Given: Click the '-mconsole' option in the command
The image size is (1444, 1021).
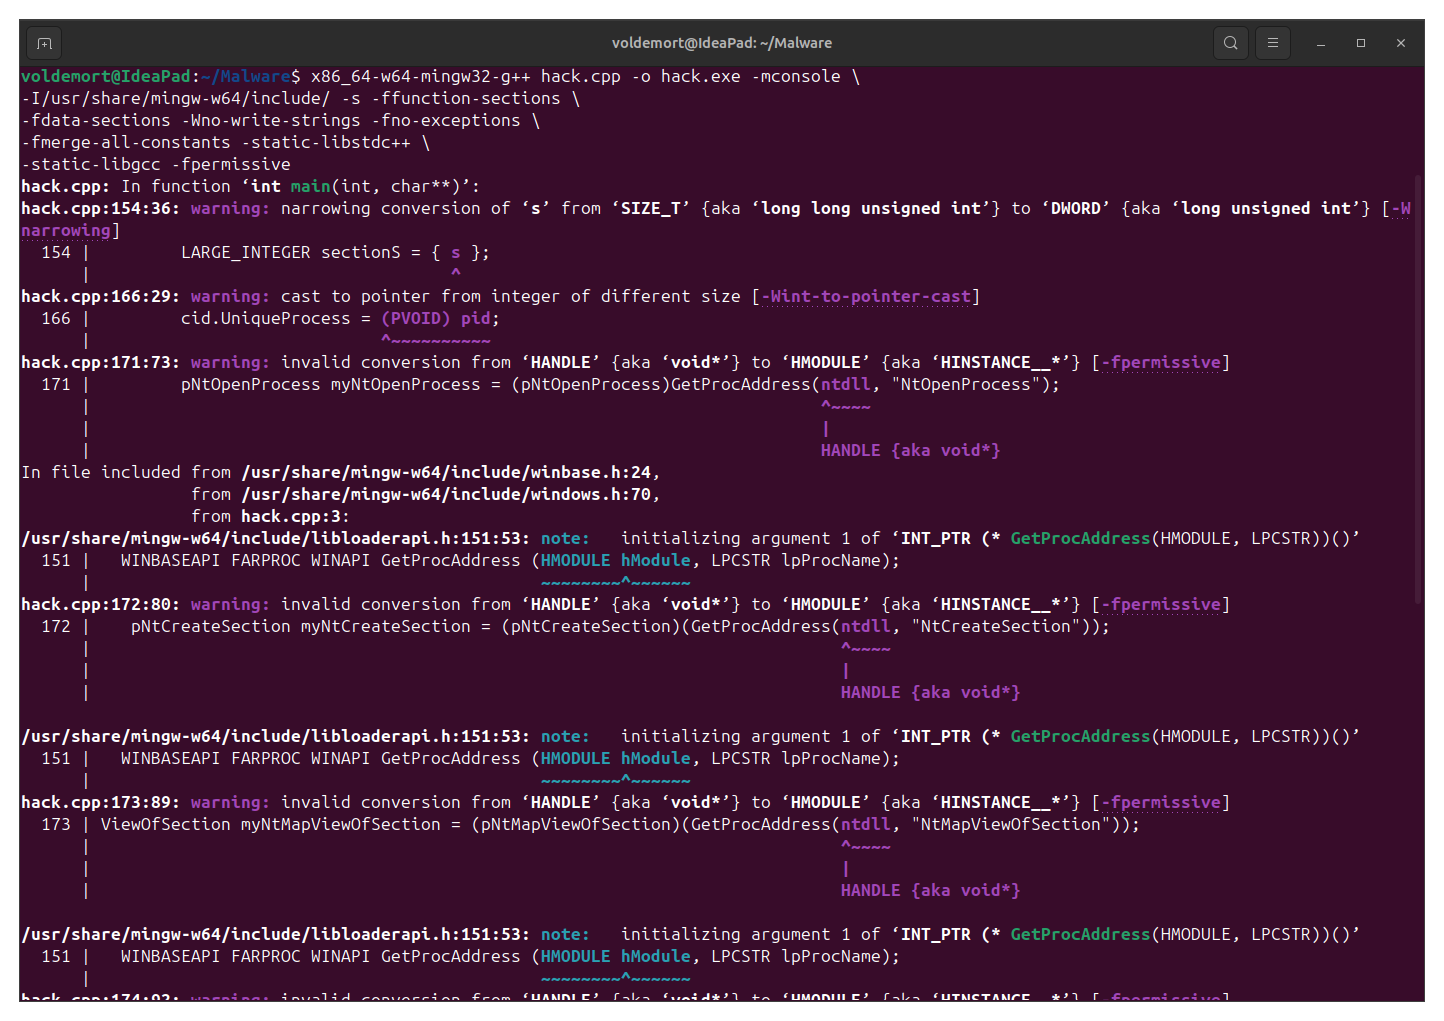Looking at the screenshot, I should click(796, 77).
